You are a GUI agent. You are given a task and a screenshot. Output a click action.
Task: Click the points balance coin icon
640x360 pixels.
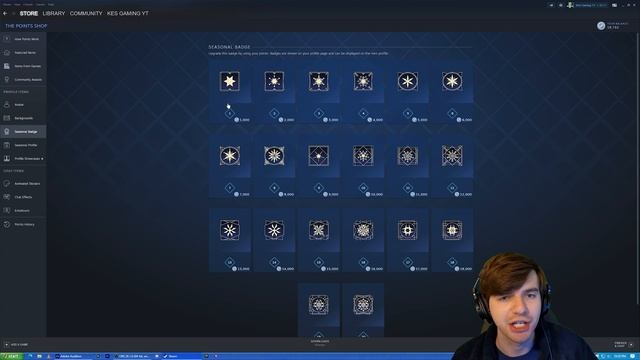(601, 26)
